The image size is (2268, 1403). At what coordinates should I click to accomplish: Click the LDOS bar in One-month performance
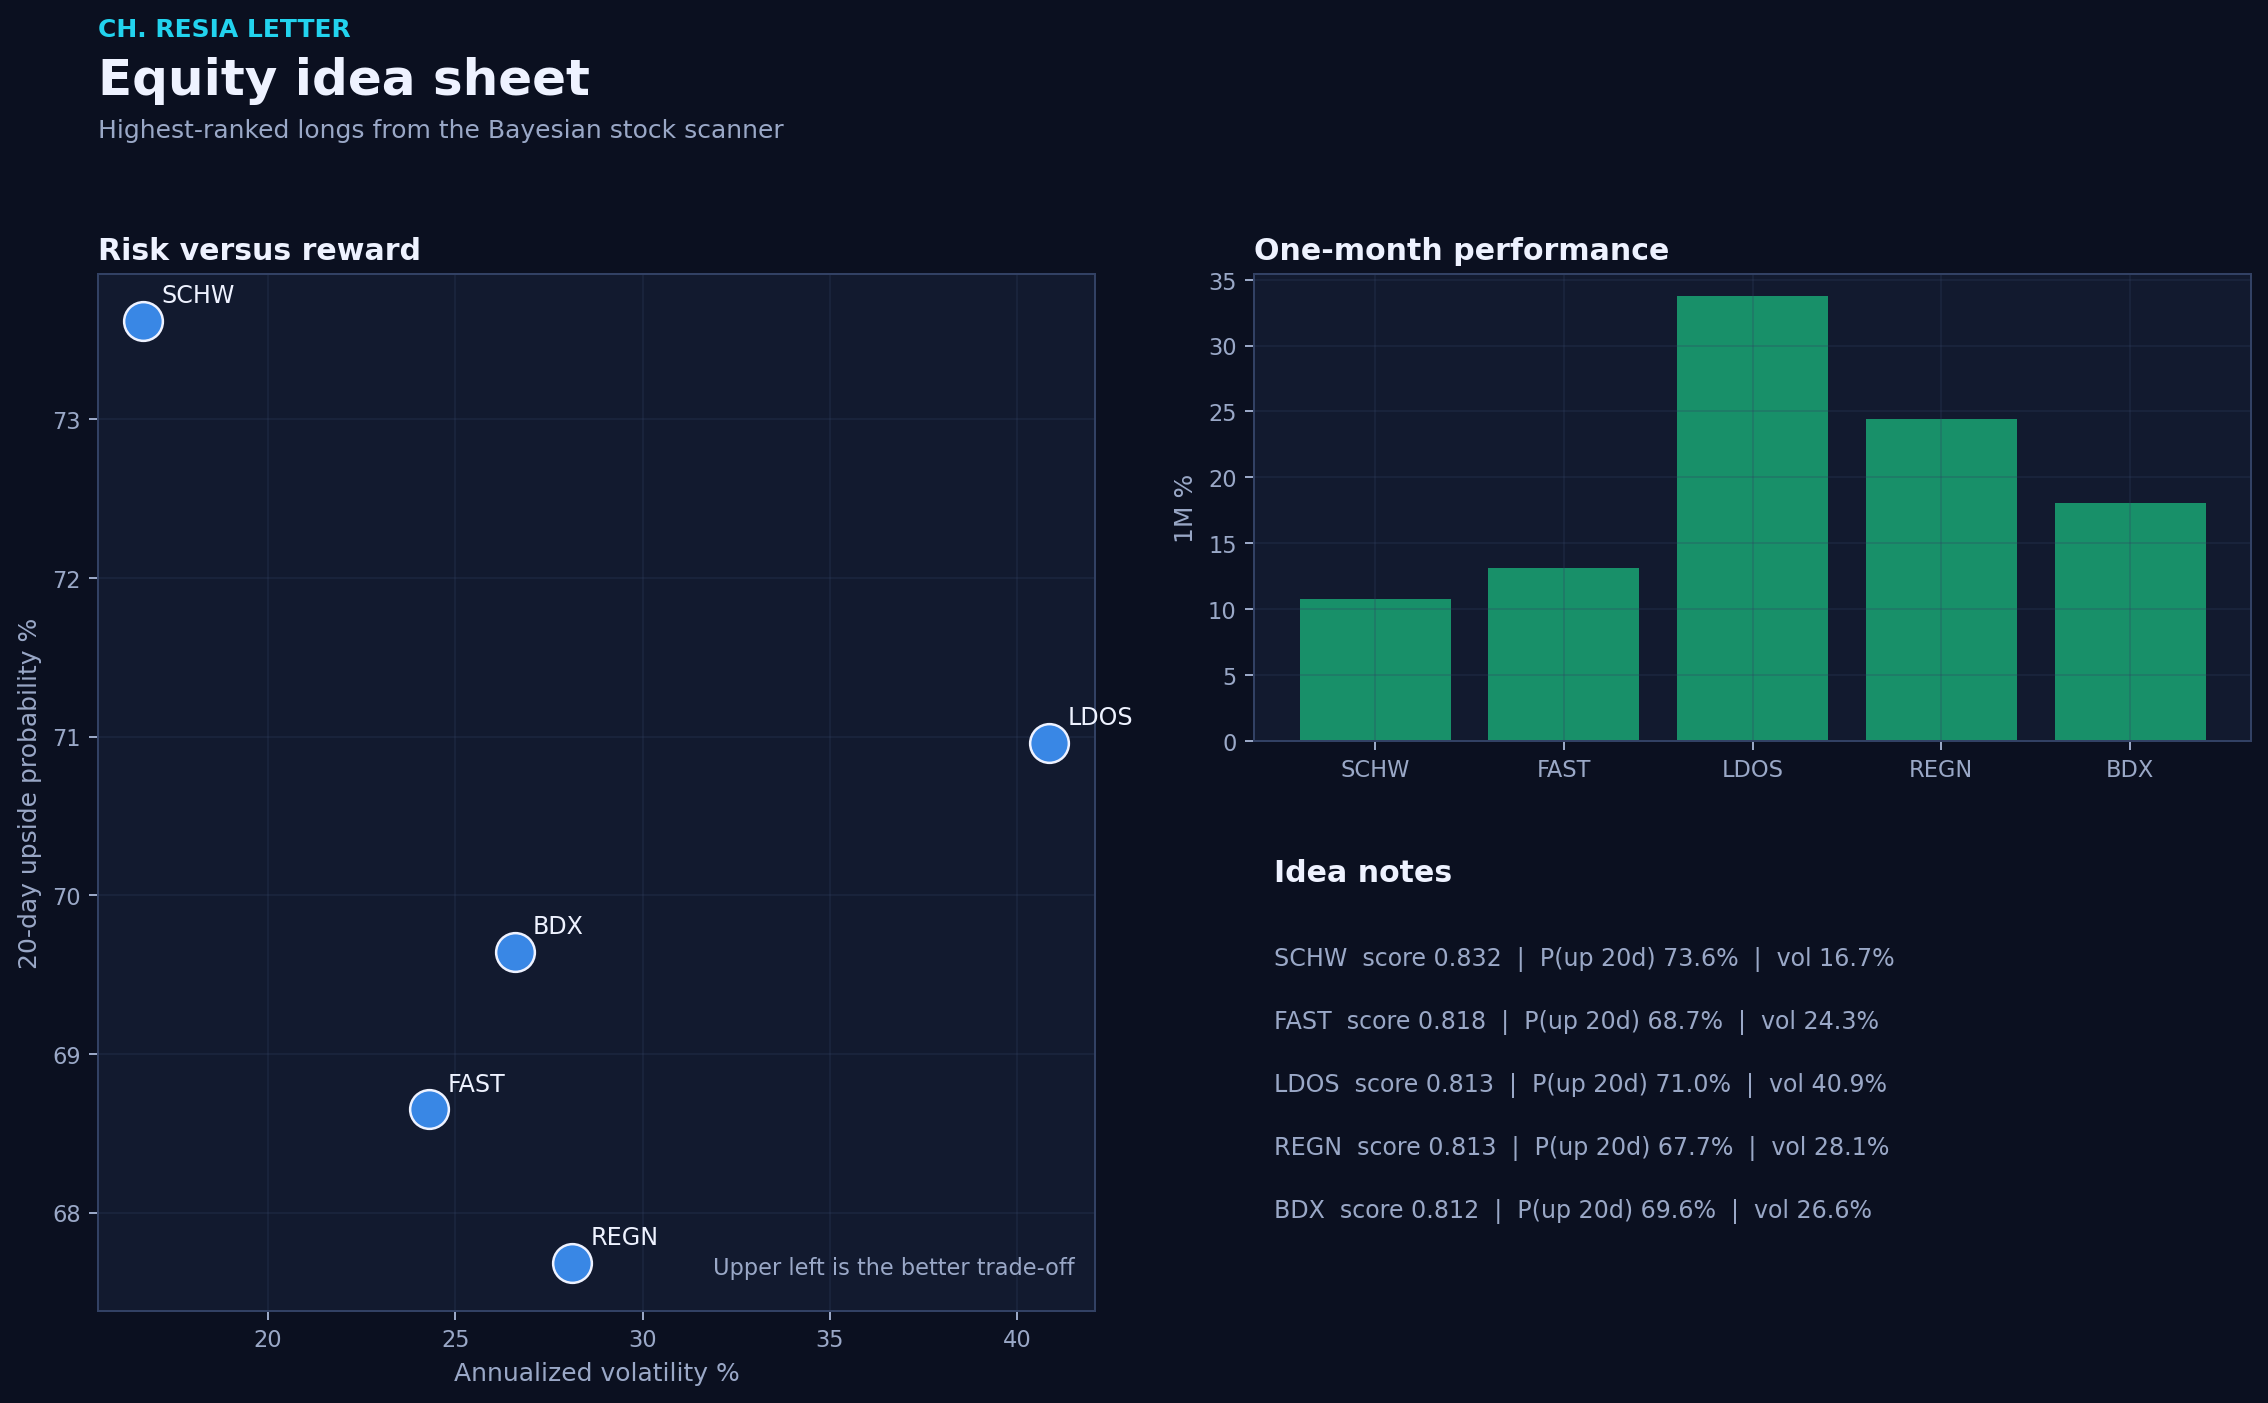pos(1752,518)
